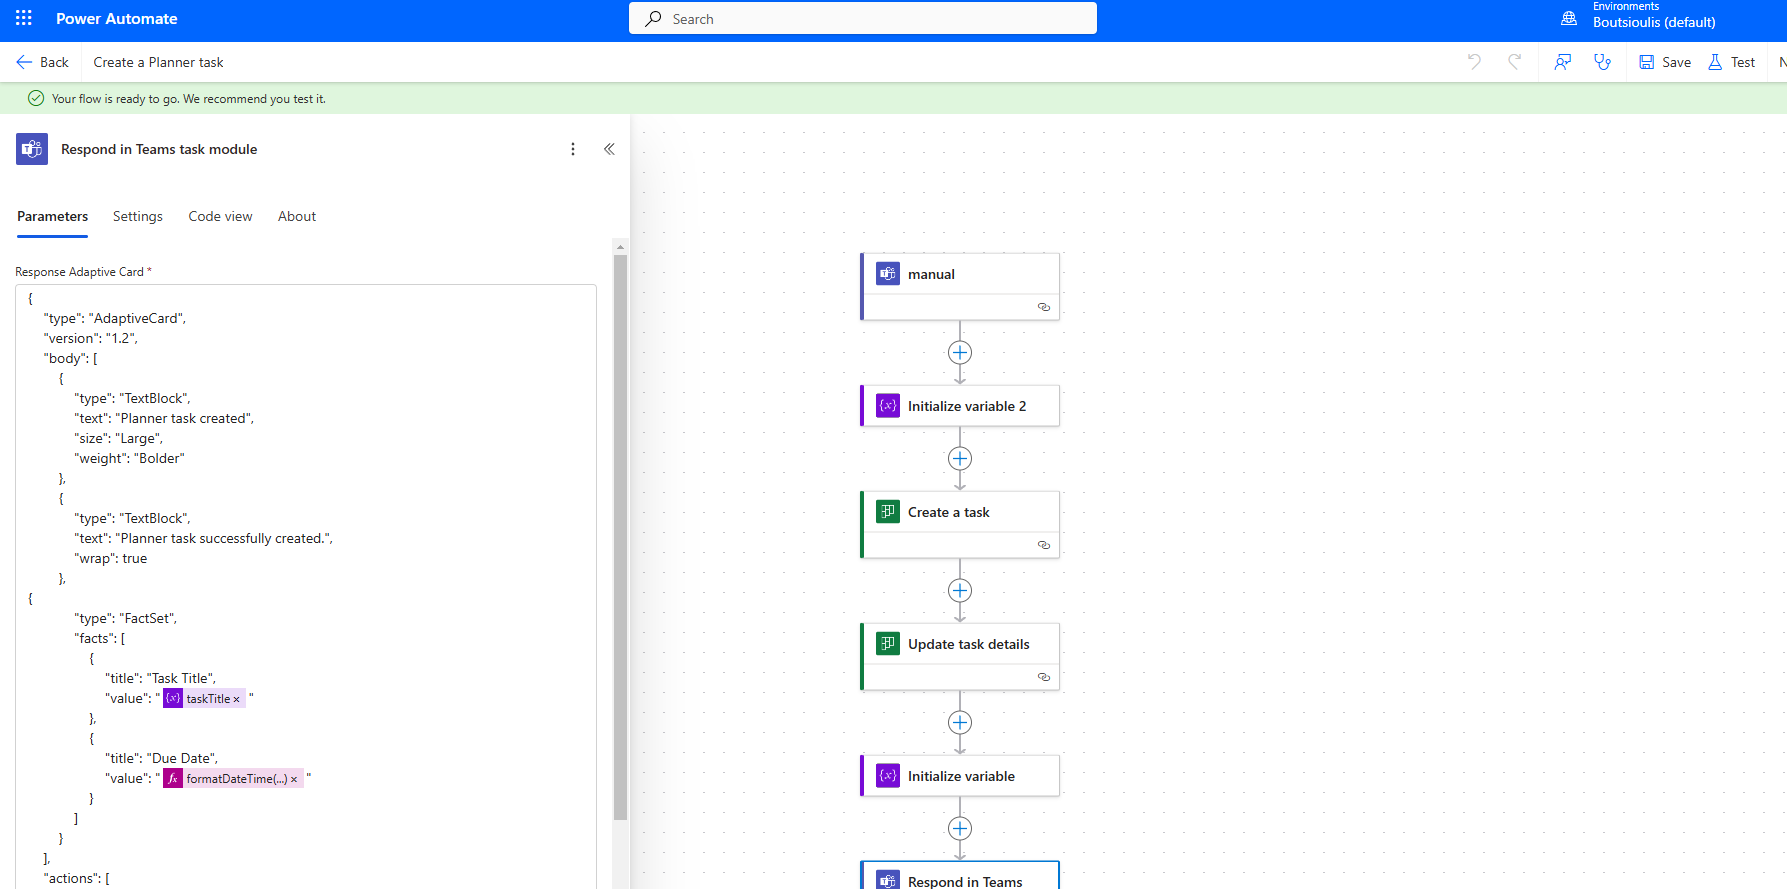Screen dimensions: 1787x889
Task: Click the scrollbar up arrow
Action: click(x=620, y=246)
